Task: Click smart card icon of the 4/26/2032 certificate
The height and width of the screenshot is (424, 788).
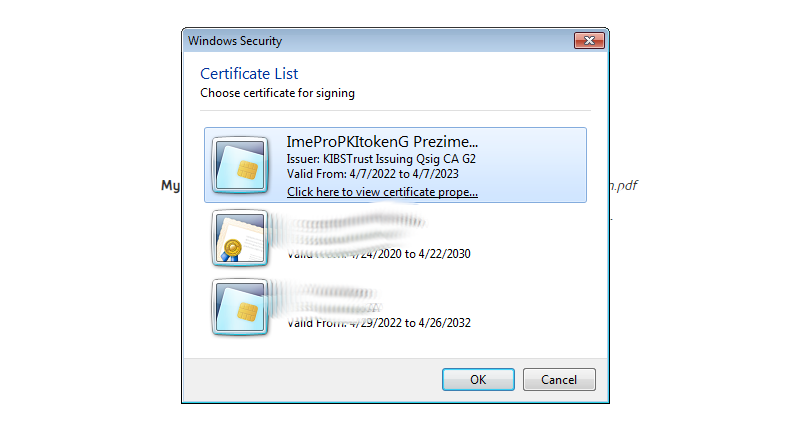Action: [239, 306]
